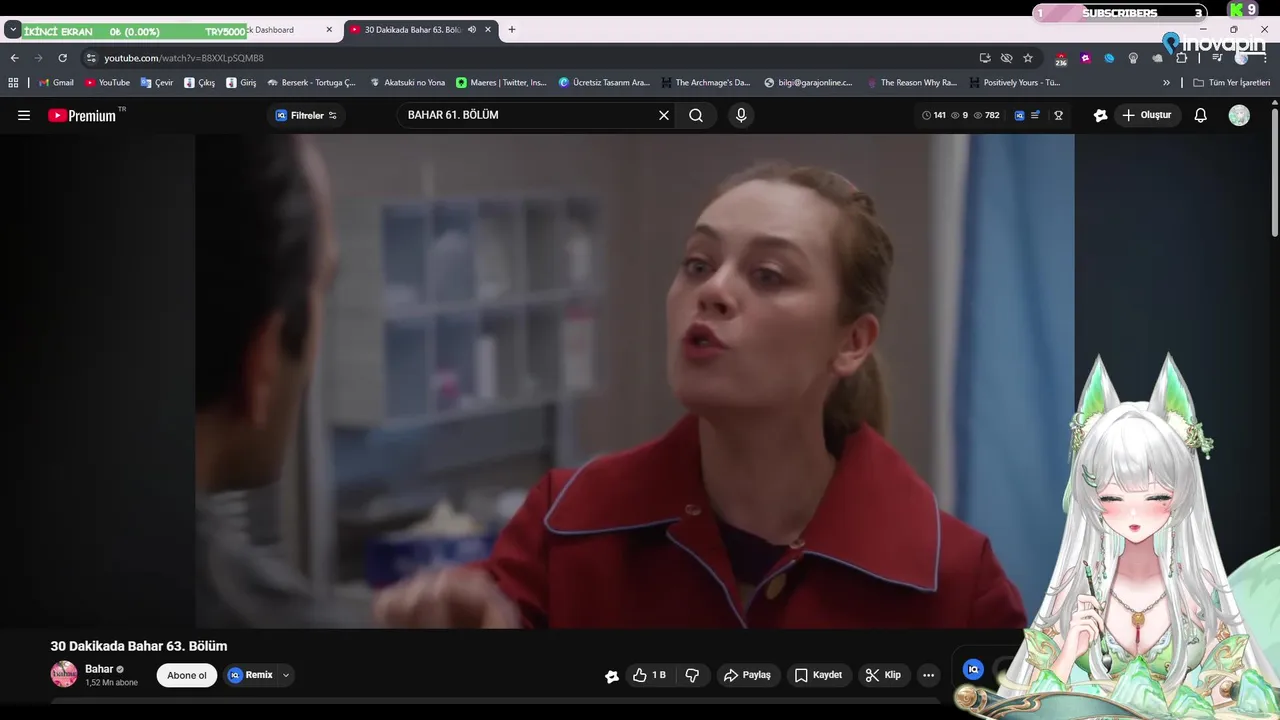Dislike the video with thumbs down
Viewport: 1280px width, 720px height.
pyautogui.click(x=692, y=675)
